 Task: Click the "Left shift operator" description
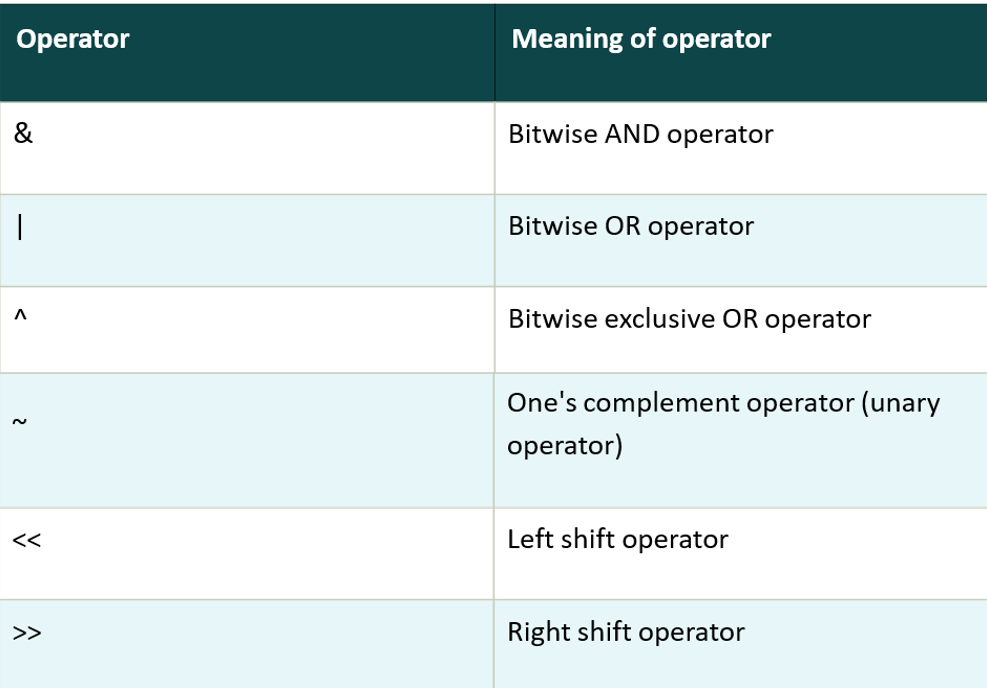617,539
